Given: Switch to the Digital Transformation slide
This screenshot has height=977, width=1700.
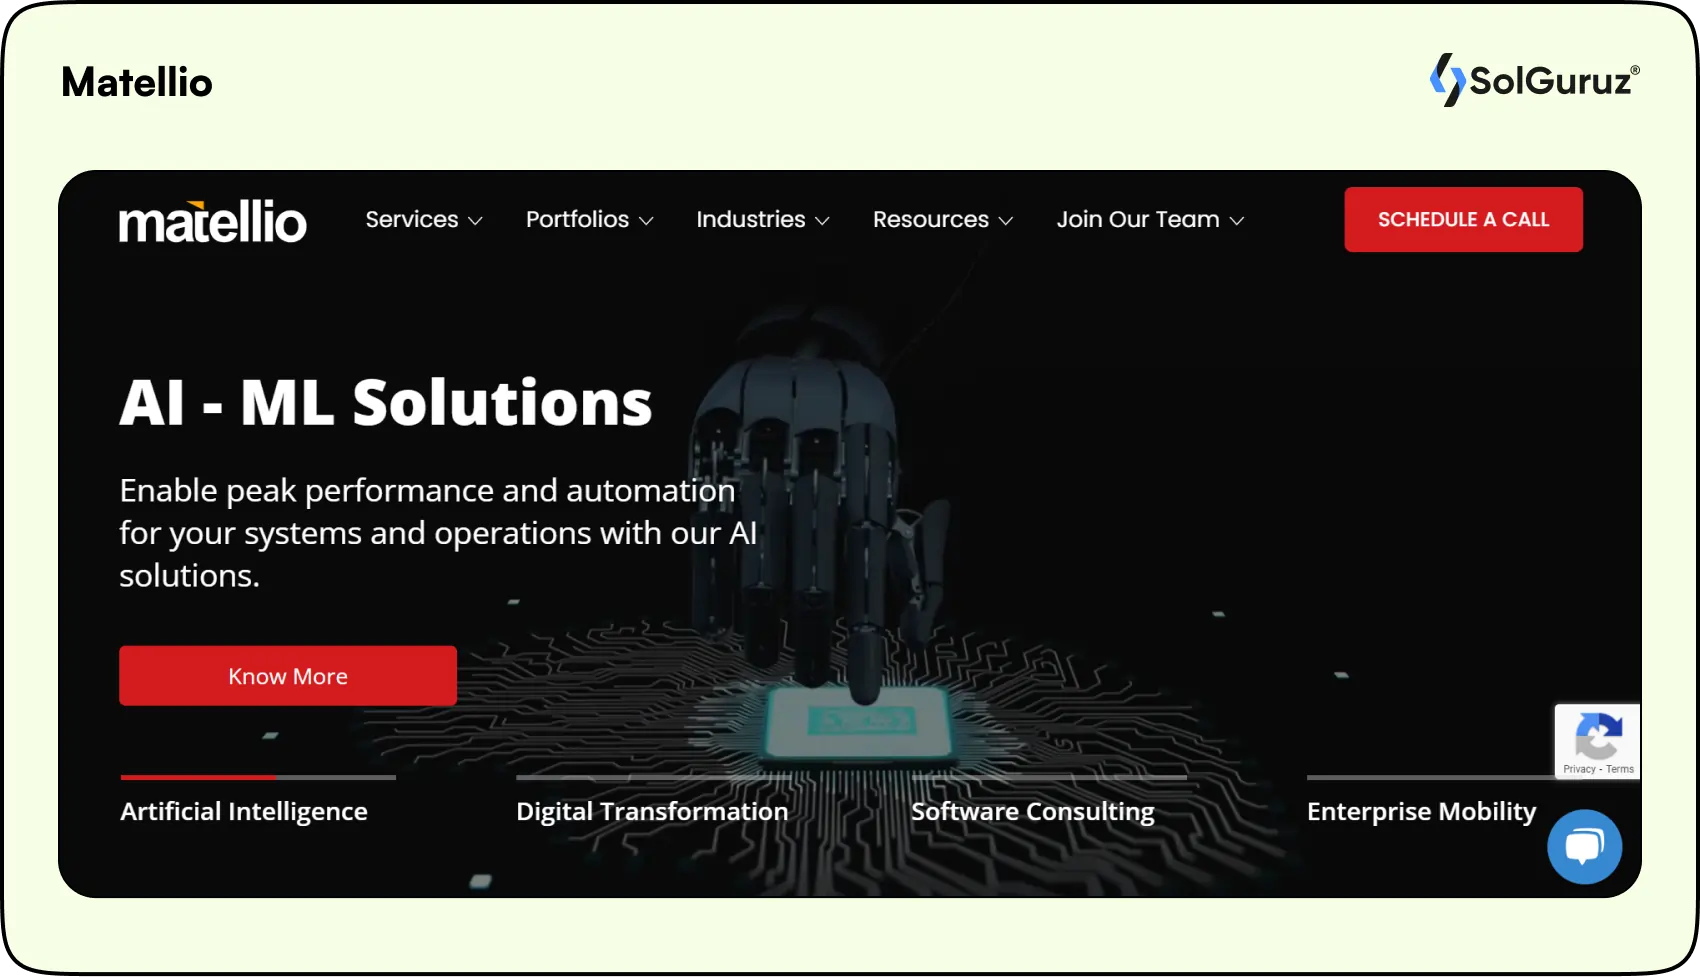Looking at the screenshot, I should (652, 811).
